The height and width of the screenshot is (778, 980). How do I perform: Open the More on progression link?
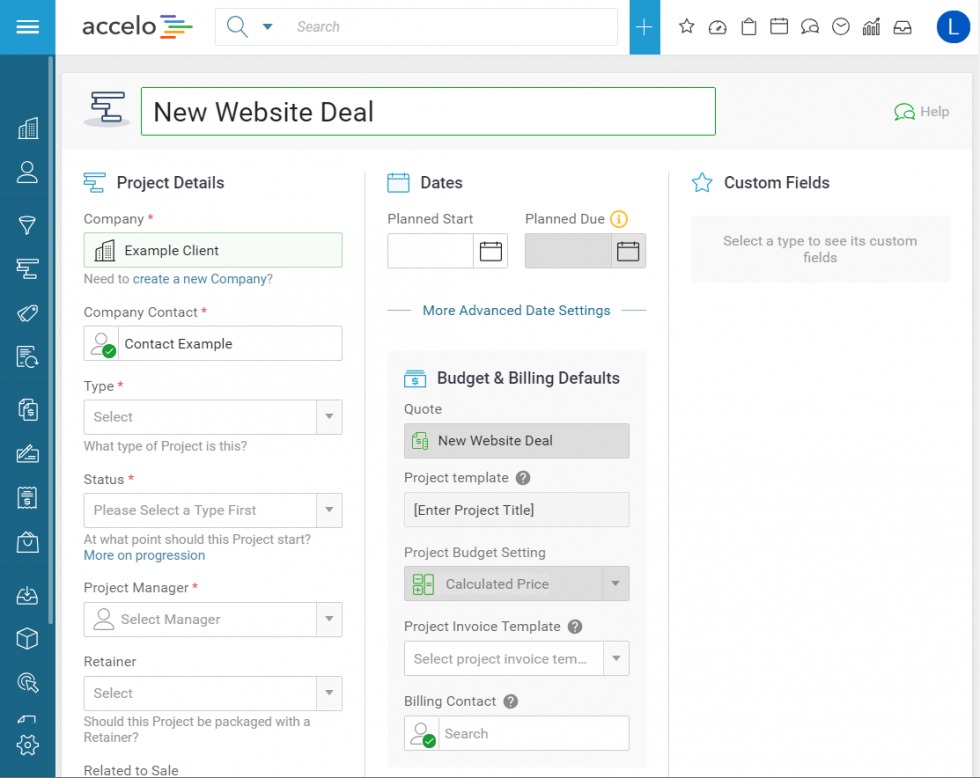[144, 555]
